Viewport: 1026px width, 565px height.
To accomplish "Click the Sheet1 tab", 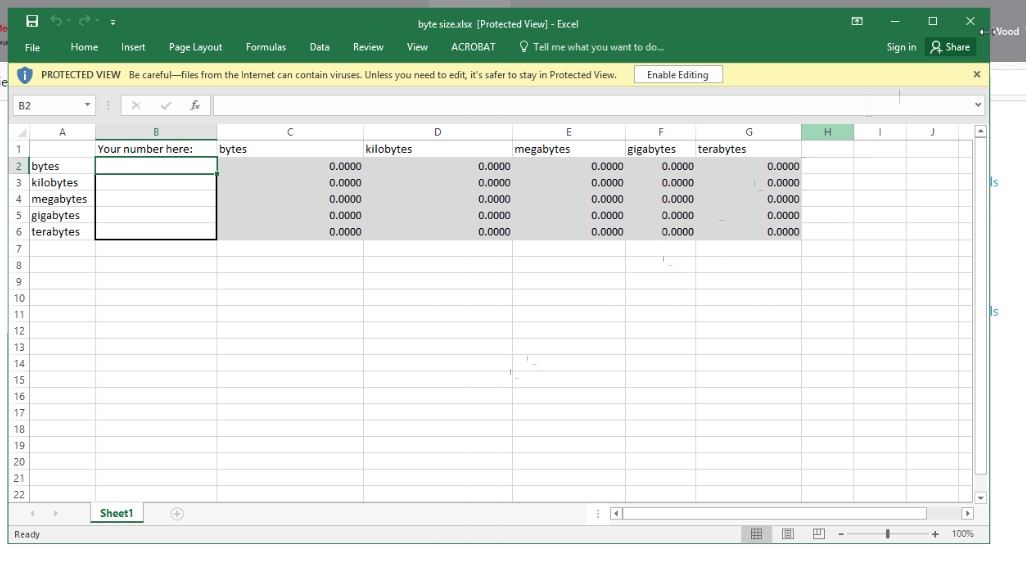I will 116,513.
